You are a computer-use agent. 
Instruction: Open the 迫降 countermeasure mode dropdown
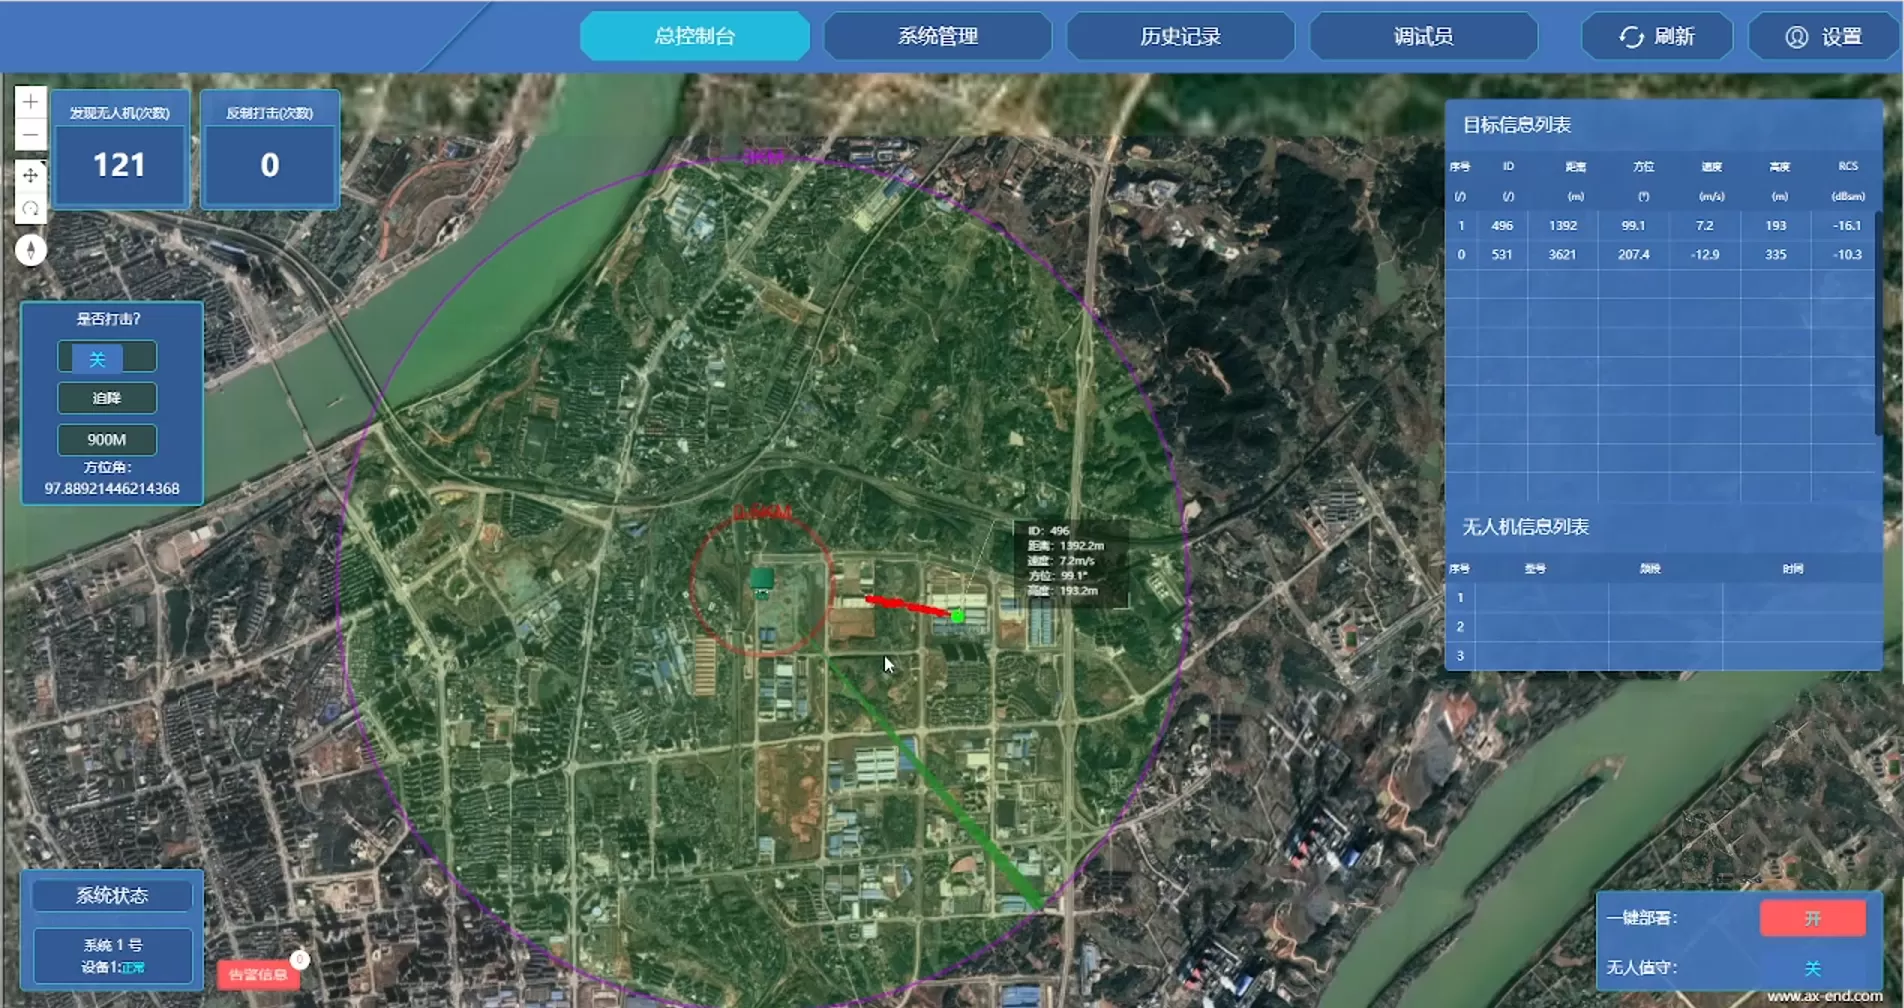pos(106,398)
